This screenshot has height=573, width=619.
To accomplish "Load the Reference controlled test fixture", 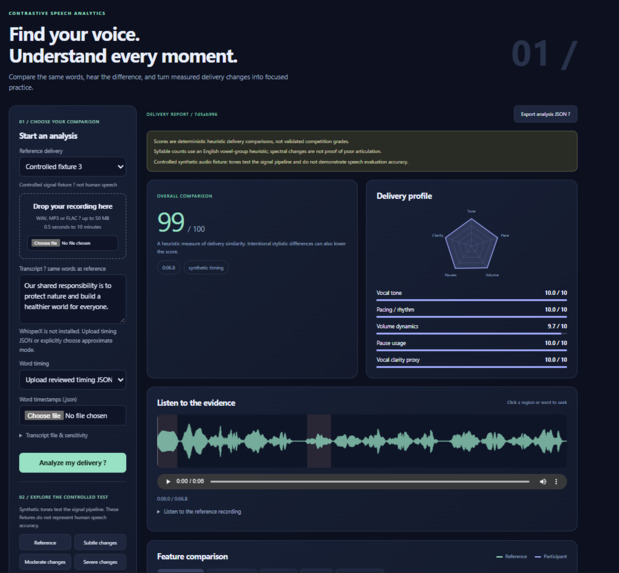I will [45, 543].
